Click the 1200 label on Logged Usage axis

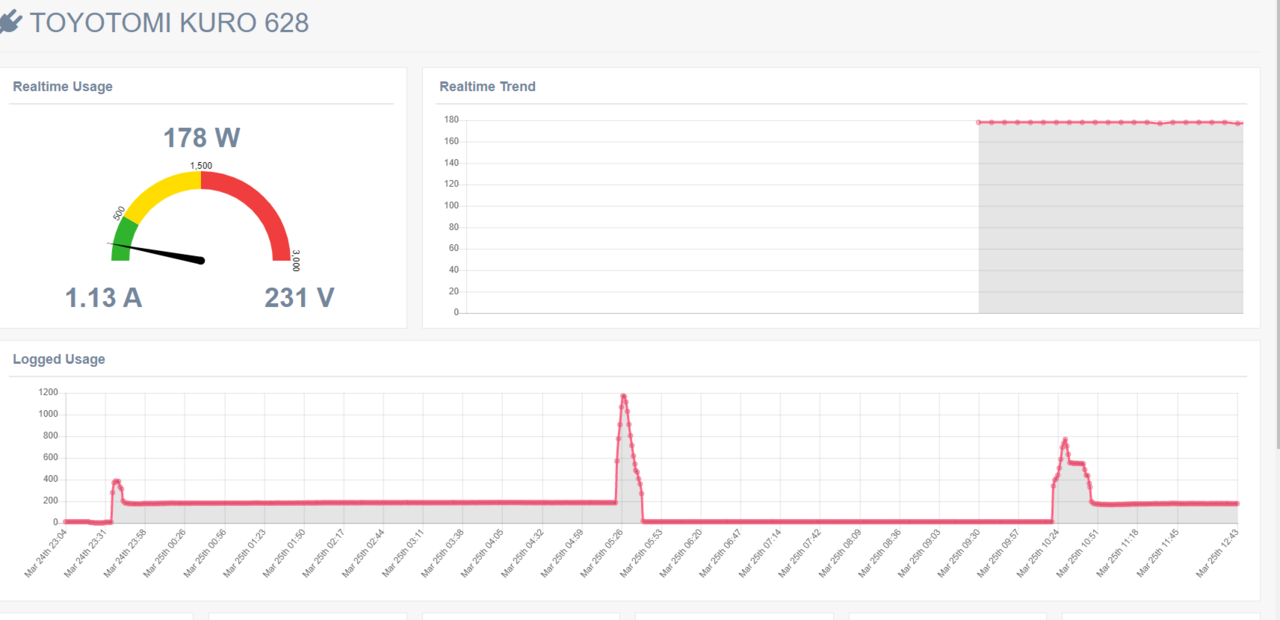tap(49, 392)
